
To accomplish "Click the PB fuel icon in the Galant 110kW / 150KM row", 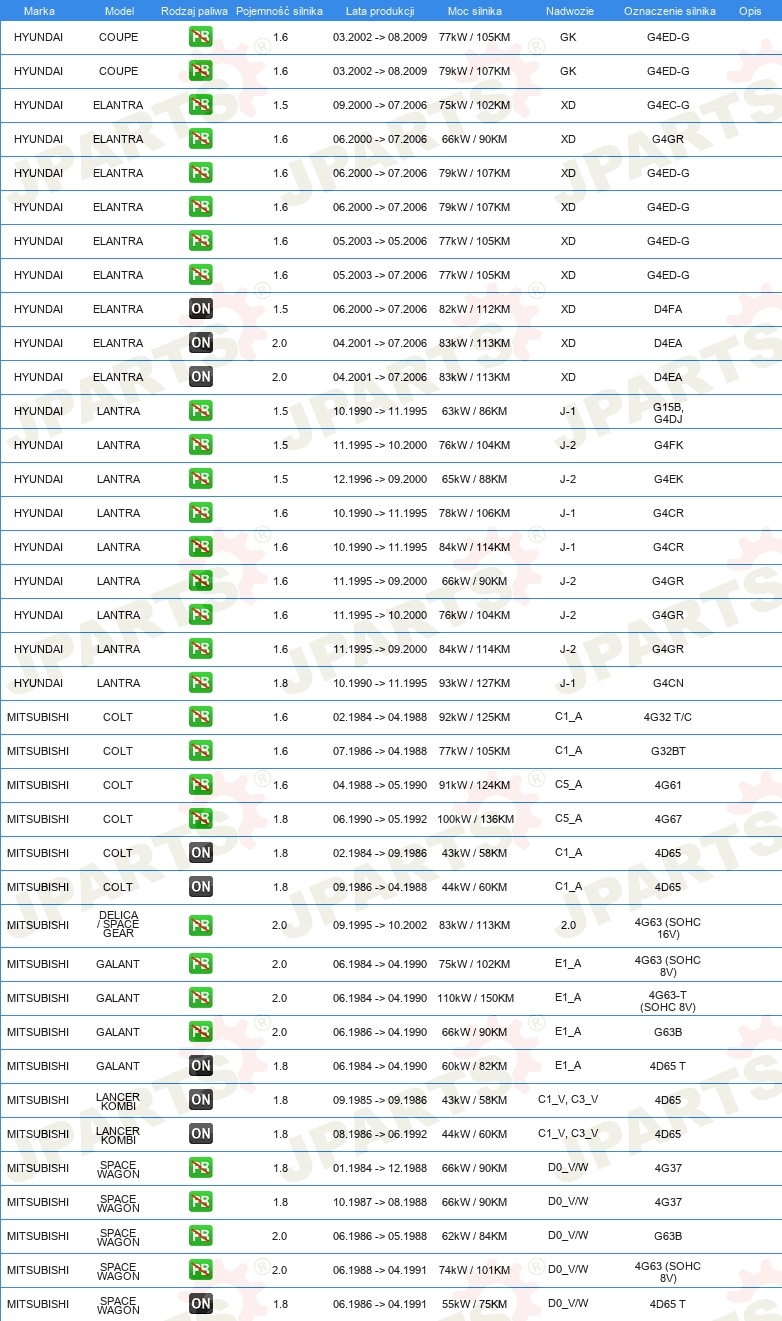I will pos(201,998).
